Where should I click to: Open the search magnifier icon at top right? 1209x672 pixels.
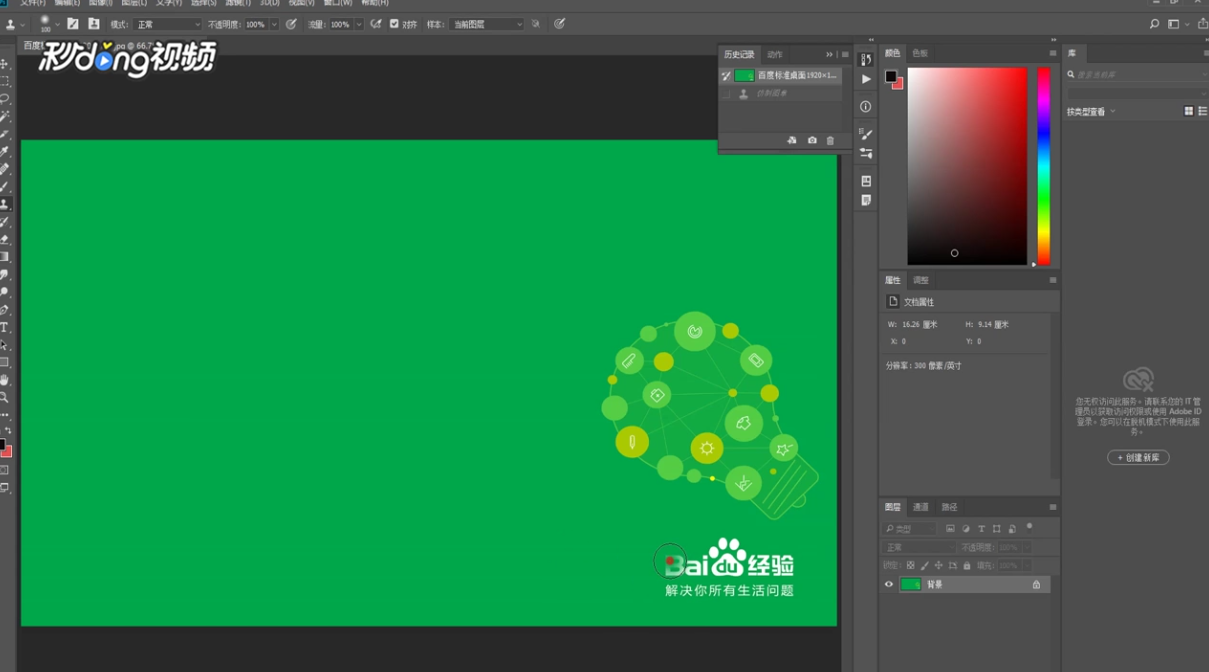[1154, 24]
